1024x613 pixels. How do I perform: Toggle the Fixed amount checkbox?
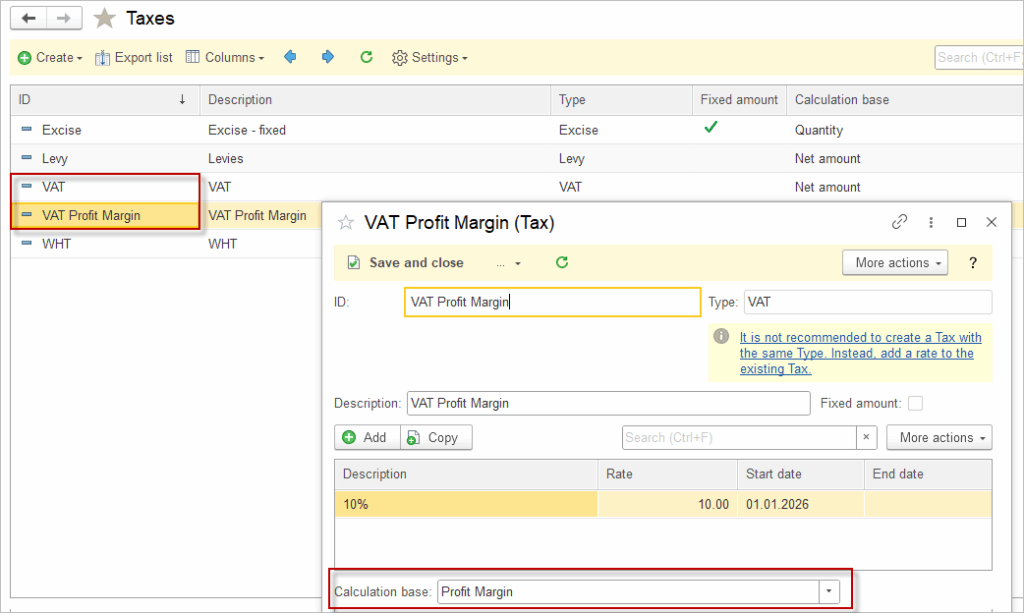click(x=915, y=403)
